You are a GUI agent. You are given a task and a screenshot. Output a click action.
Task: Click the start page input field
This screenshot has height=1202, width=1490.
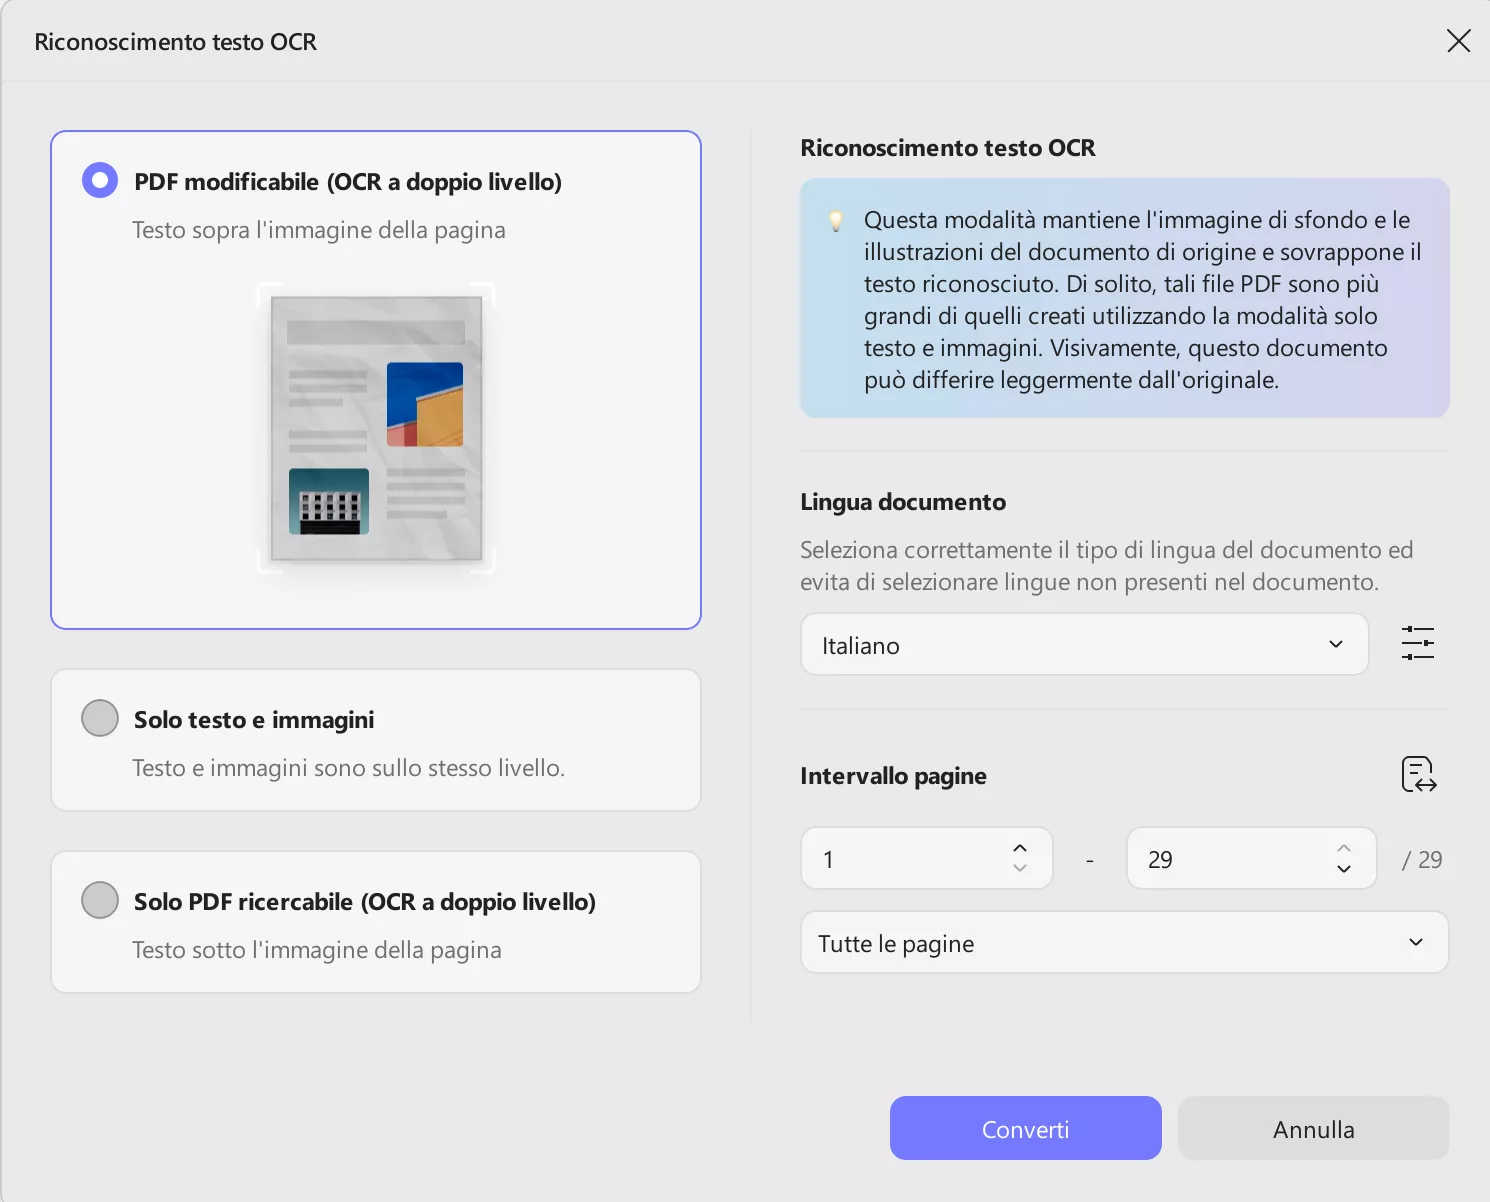[x=910, y=859]
